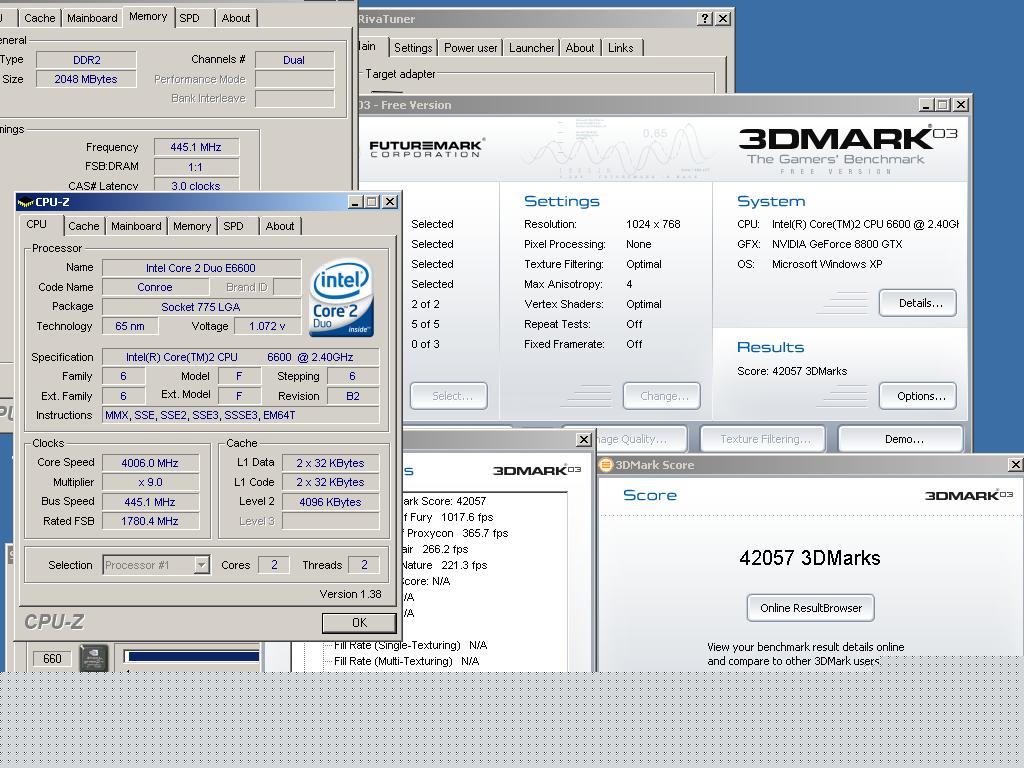Click the memory Type value DDR2
Screen dimensions: 1024x768
(x=86, y=60)
